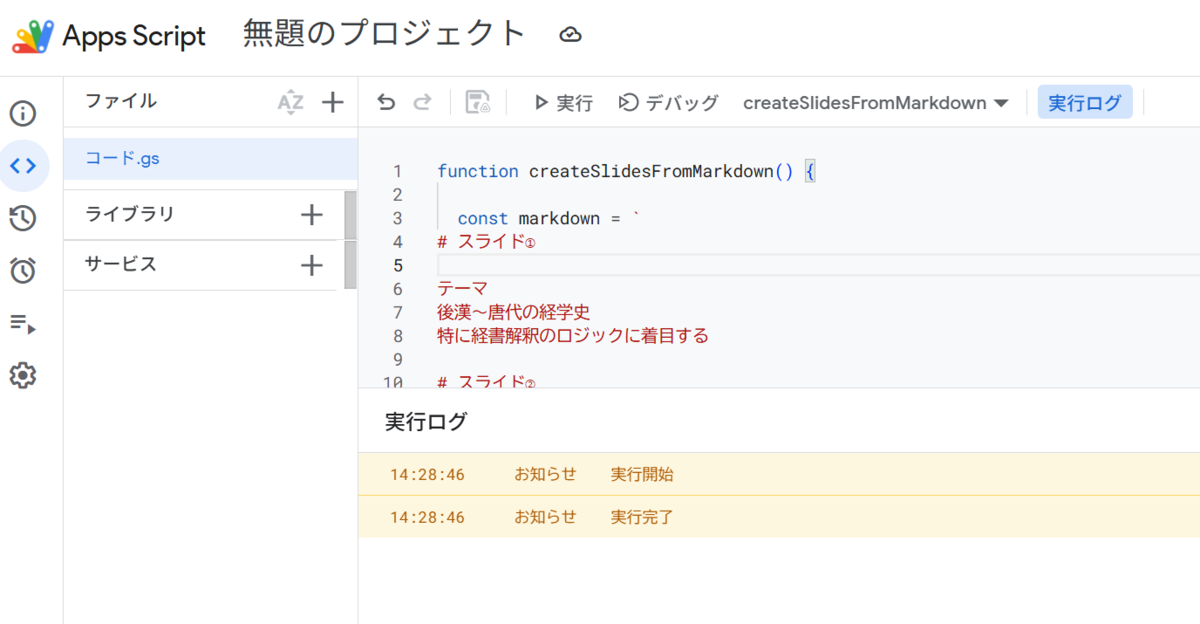Click the Redo arrow in toolbar
The image size is (1200, 624).
tap(423, 102)
